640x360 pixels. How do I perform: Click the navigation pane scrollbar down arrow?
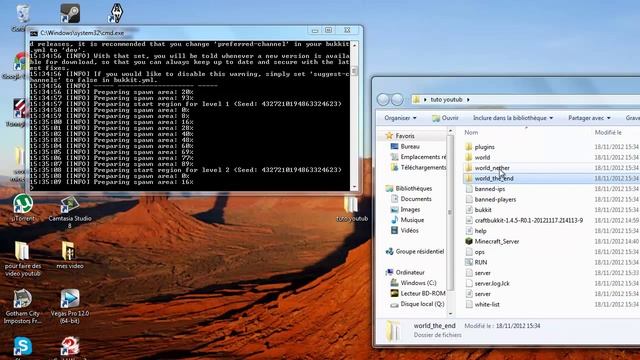(x=451, y=313)
